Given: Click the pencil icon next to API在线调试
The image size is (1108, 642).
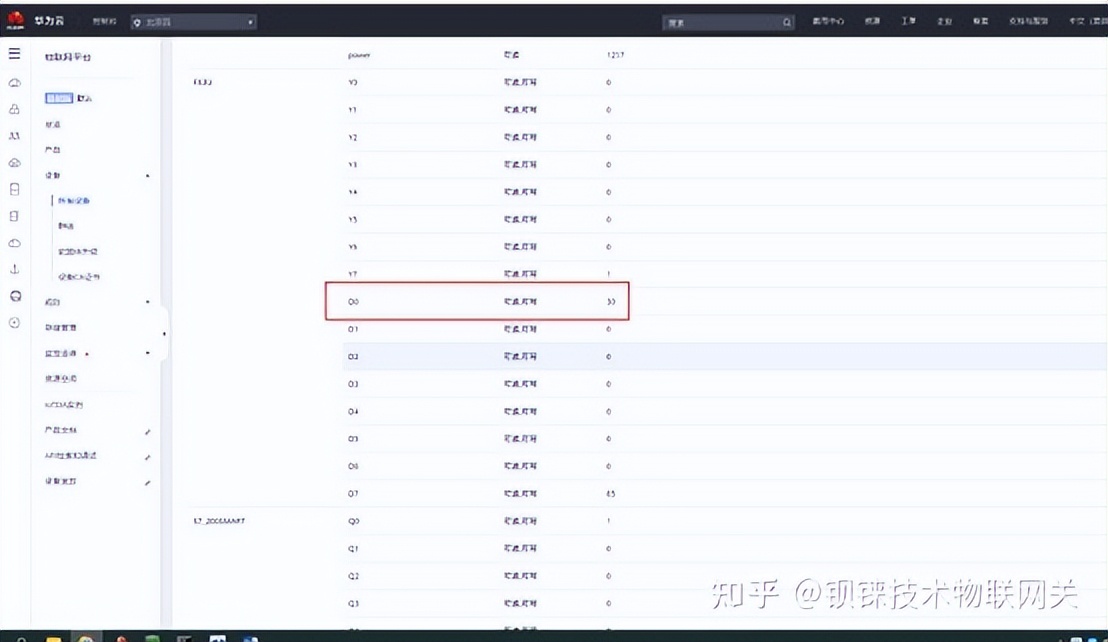Looking at the screenshot, I should coord(147,457).
